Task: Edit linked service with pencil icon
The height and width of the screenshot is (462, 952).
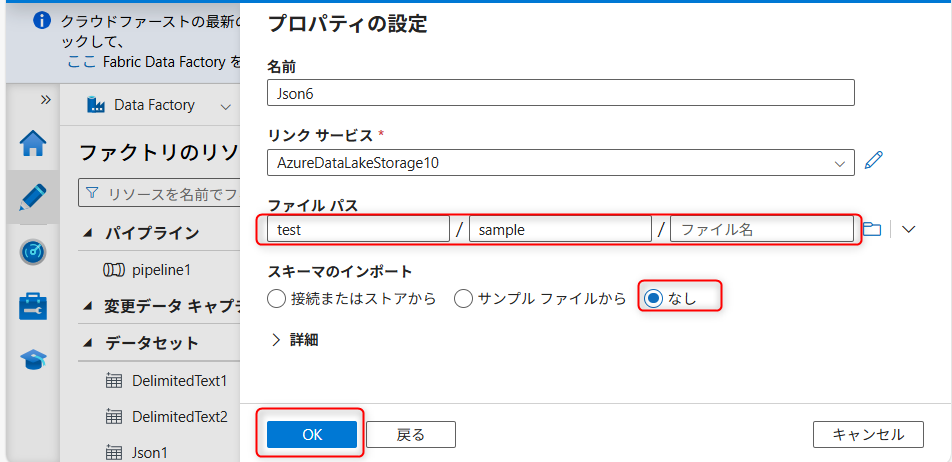Action: click(x=873, y=160)
